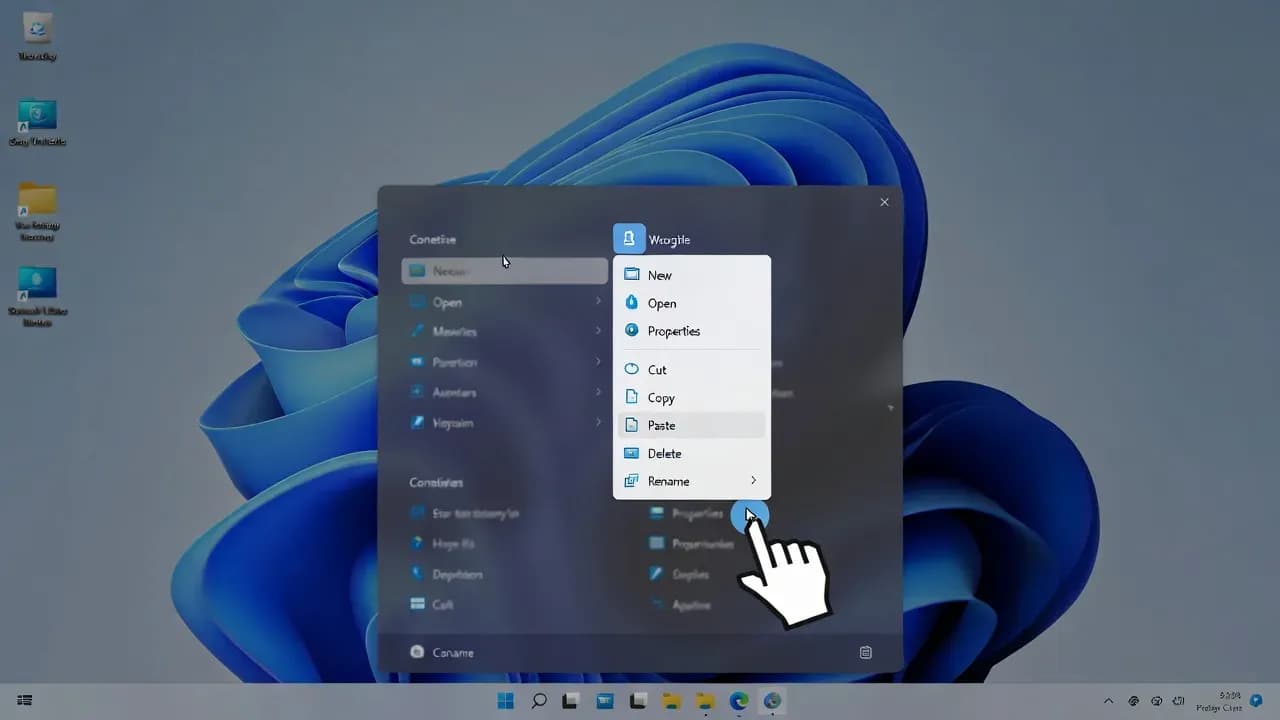
Task: Open the Windows Start menu
Action: [504, 701]
